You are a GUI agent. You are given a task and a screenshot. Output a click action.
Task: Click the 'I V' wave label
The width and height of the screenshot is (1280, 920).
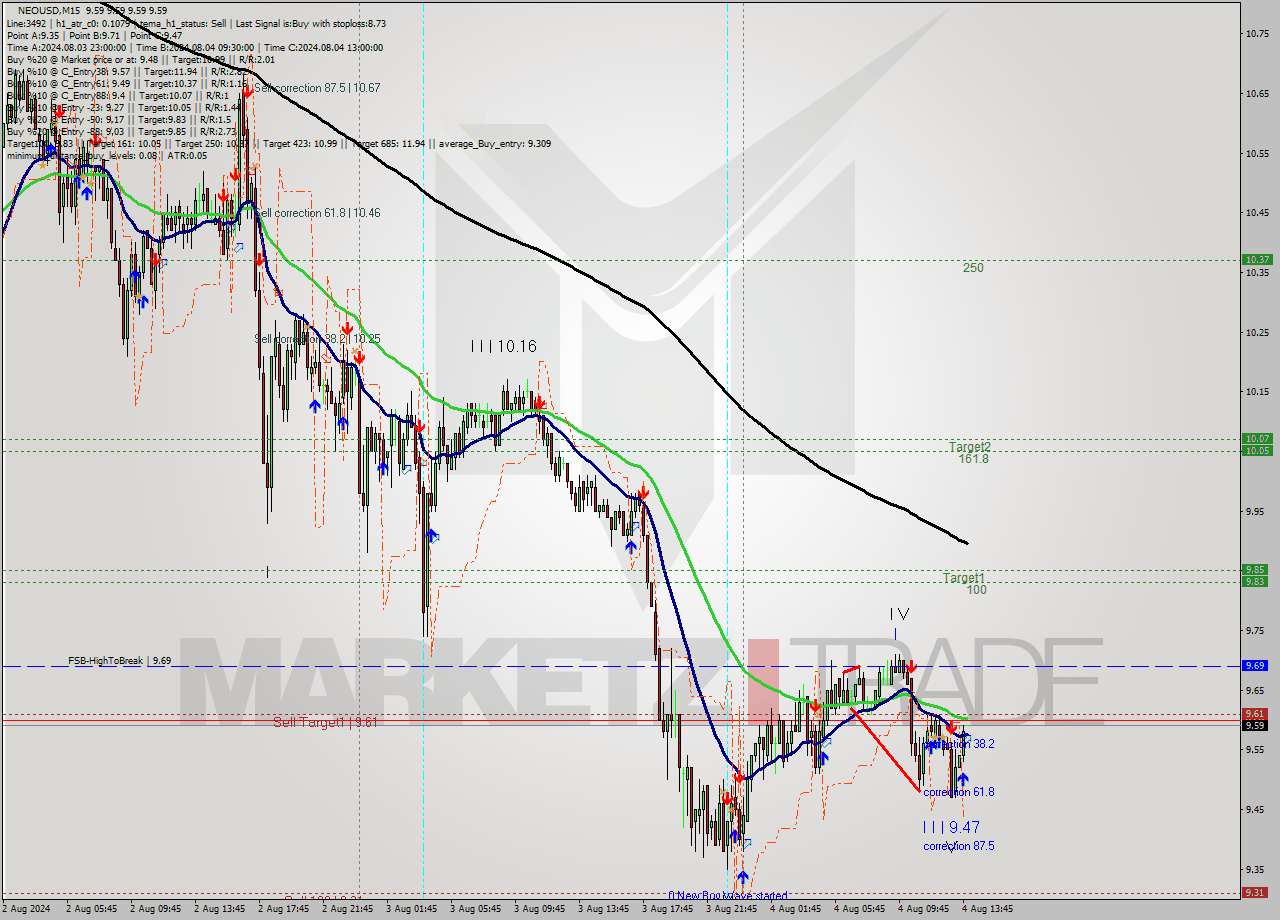(x=899, y=614)
